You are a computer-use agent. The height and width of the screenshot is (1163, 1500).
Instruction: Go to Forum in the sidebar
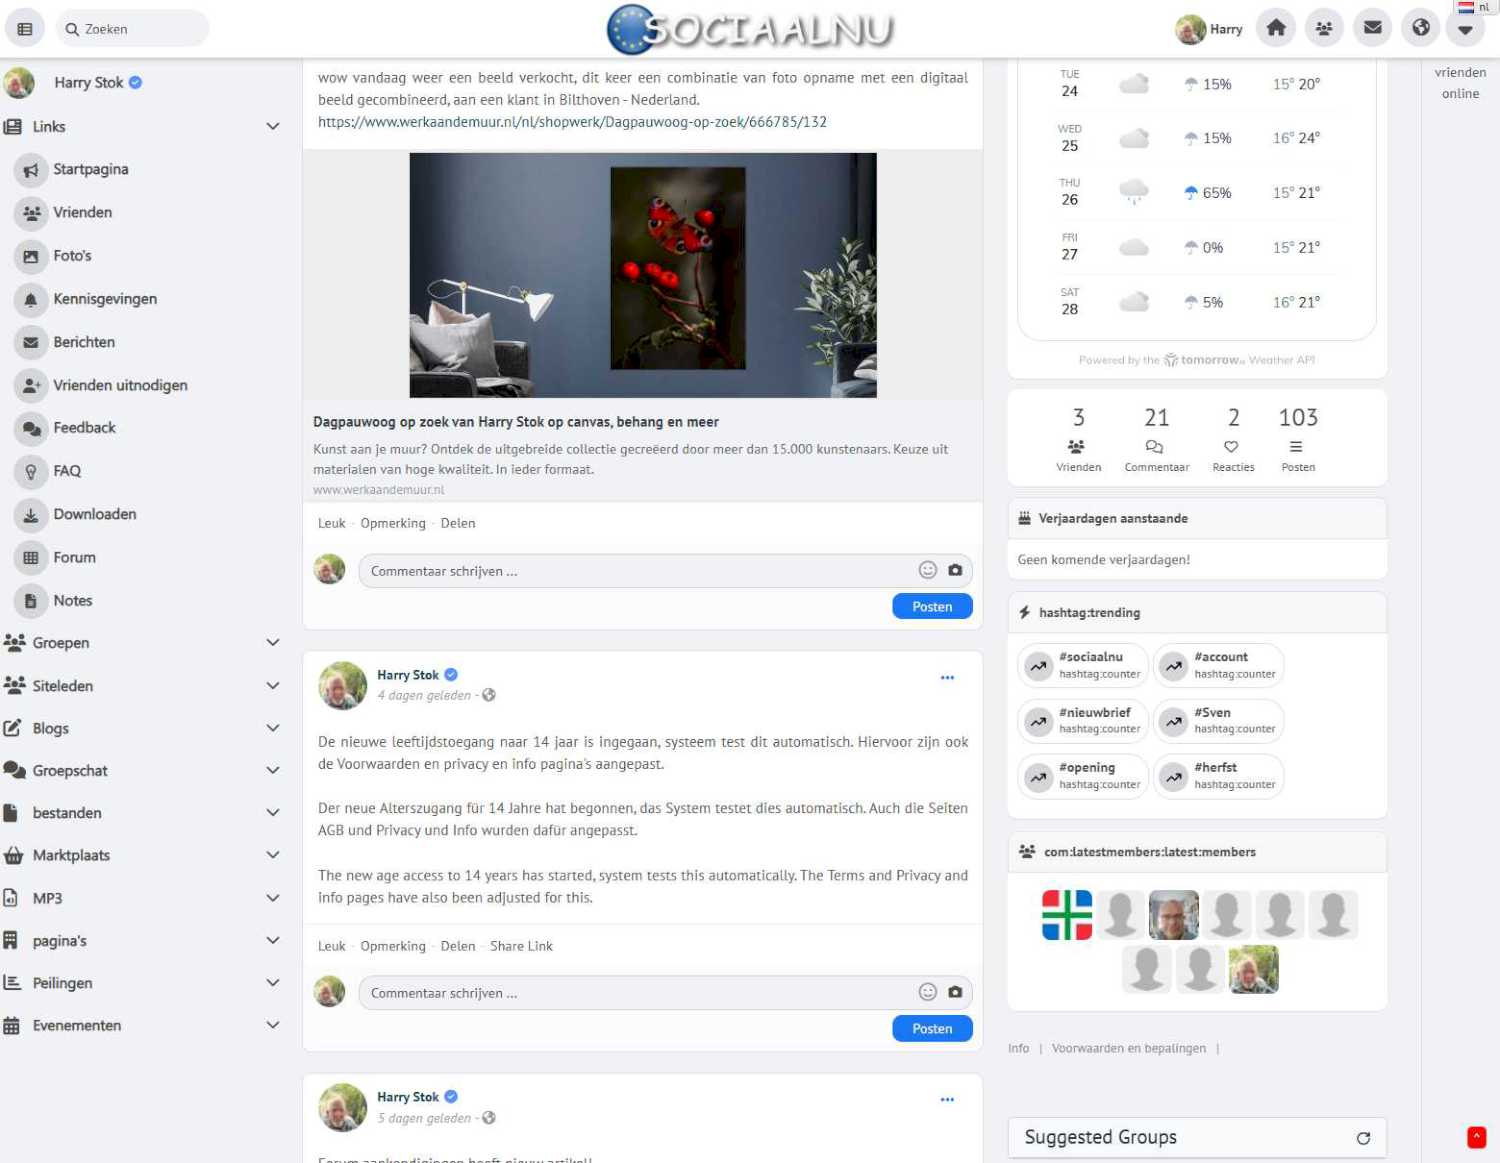pos(74,557)
